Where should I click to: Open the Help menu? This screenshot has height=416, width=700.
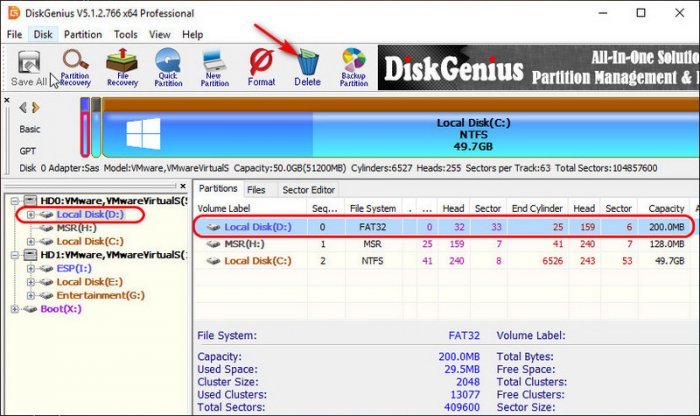point(192,34)
